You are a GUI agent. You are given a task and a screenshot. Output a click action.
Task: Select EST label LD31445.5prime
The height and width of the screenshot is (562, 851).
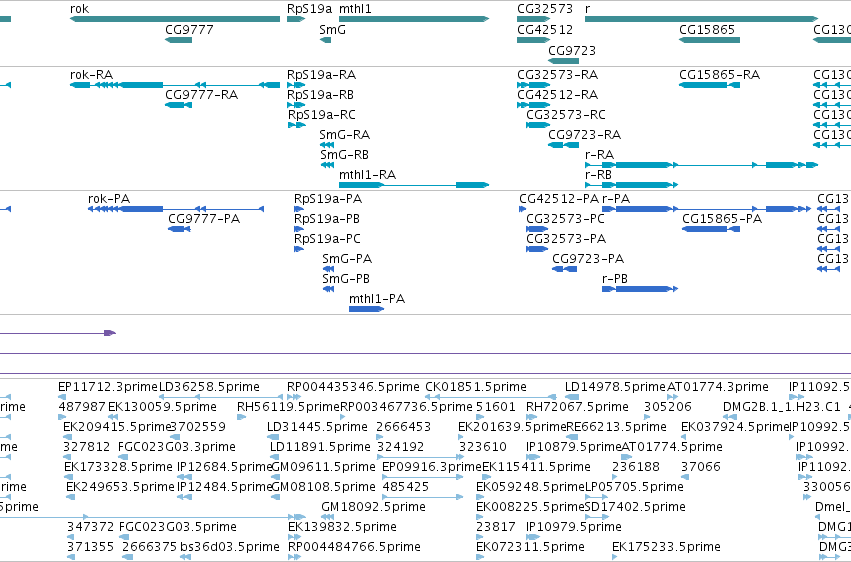[x=317, y=427]
